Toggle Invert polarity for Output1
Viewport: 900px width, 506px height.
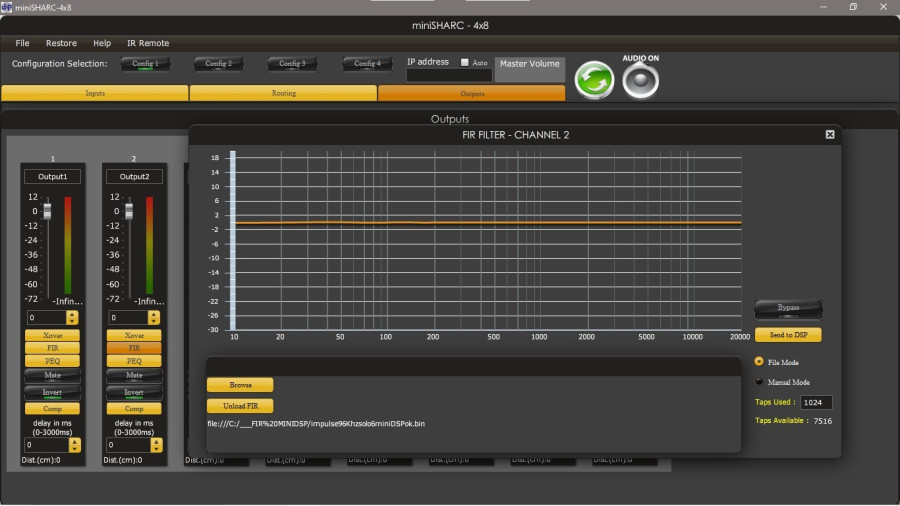click(52, 393)
